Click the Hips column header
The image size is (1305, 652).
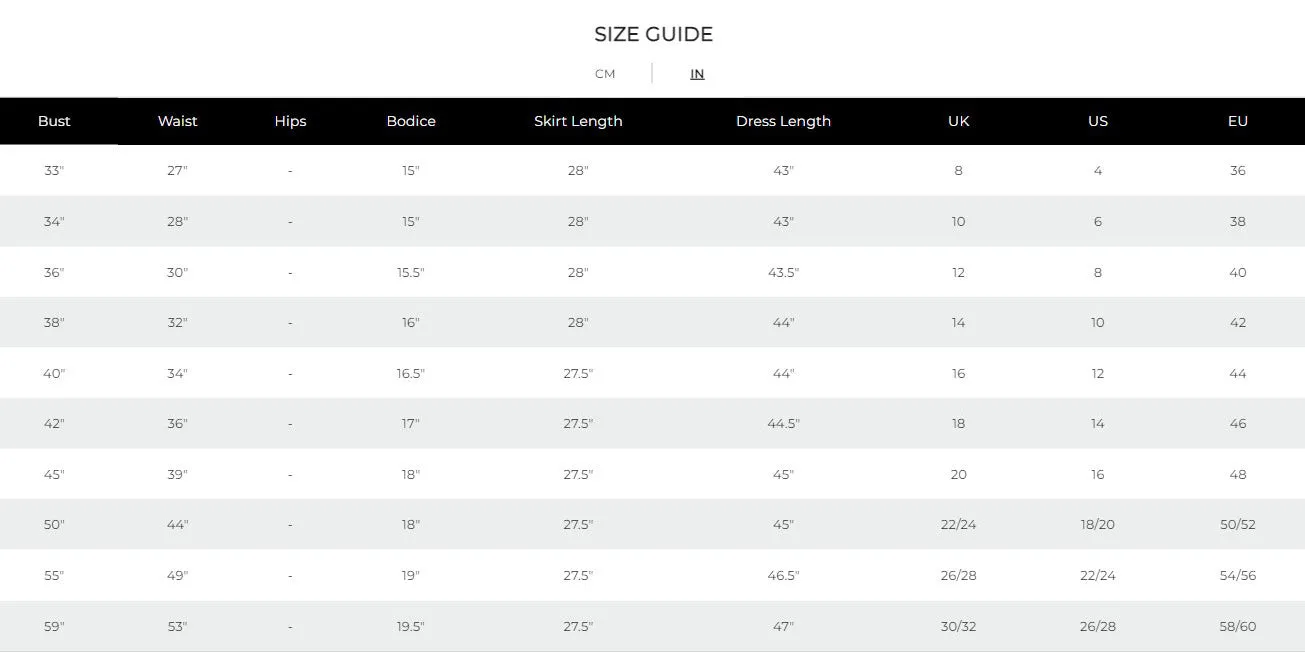coord(290,121)
